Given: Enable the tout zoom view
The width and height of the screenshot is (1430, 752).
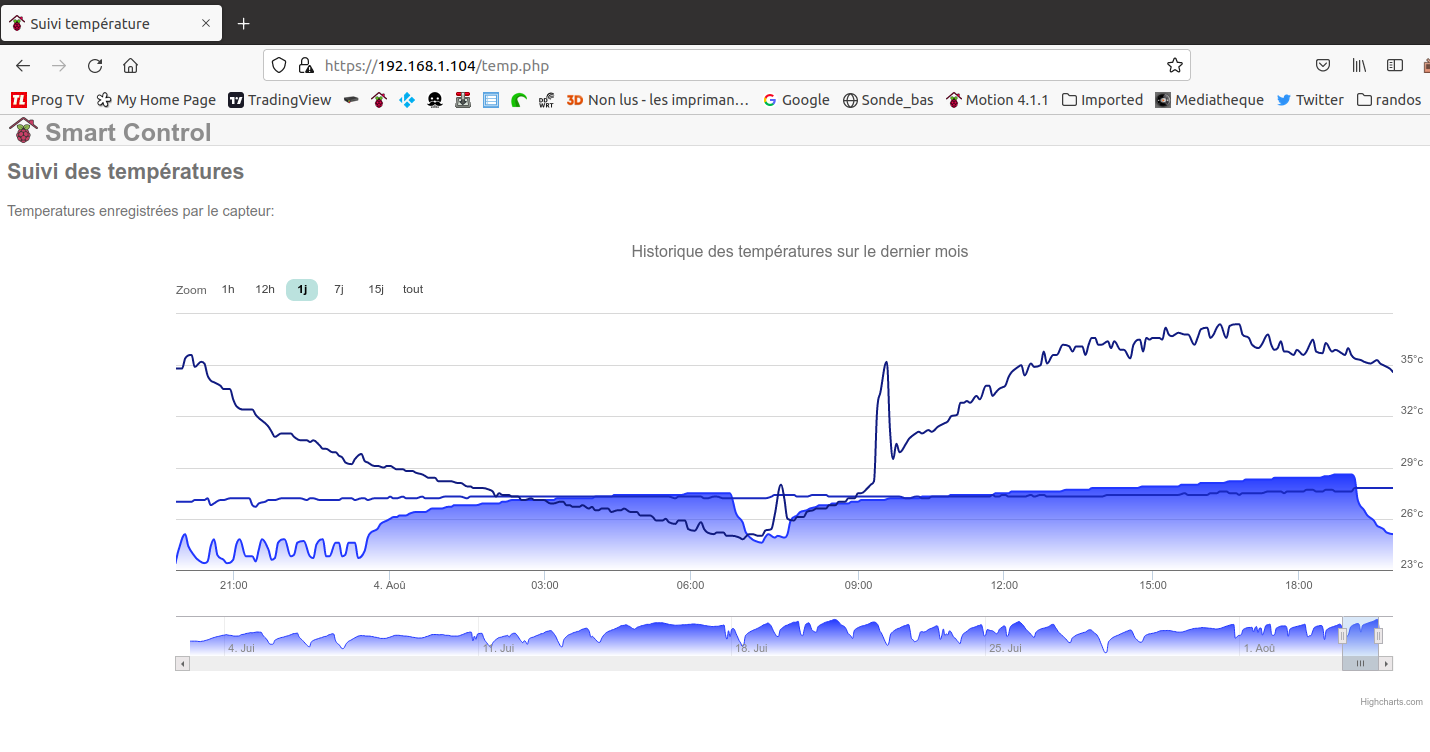Looking at the screenshot, I should 412,289.
